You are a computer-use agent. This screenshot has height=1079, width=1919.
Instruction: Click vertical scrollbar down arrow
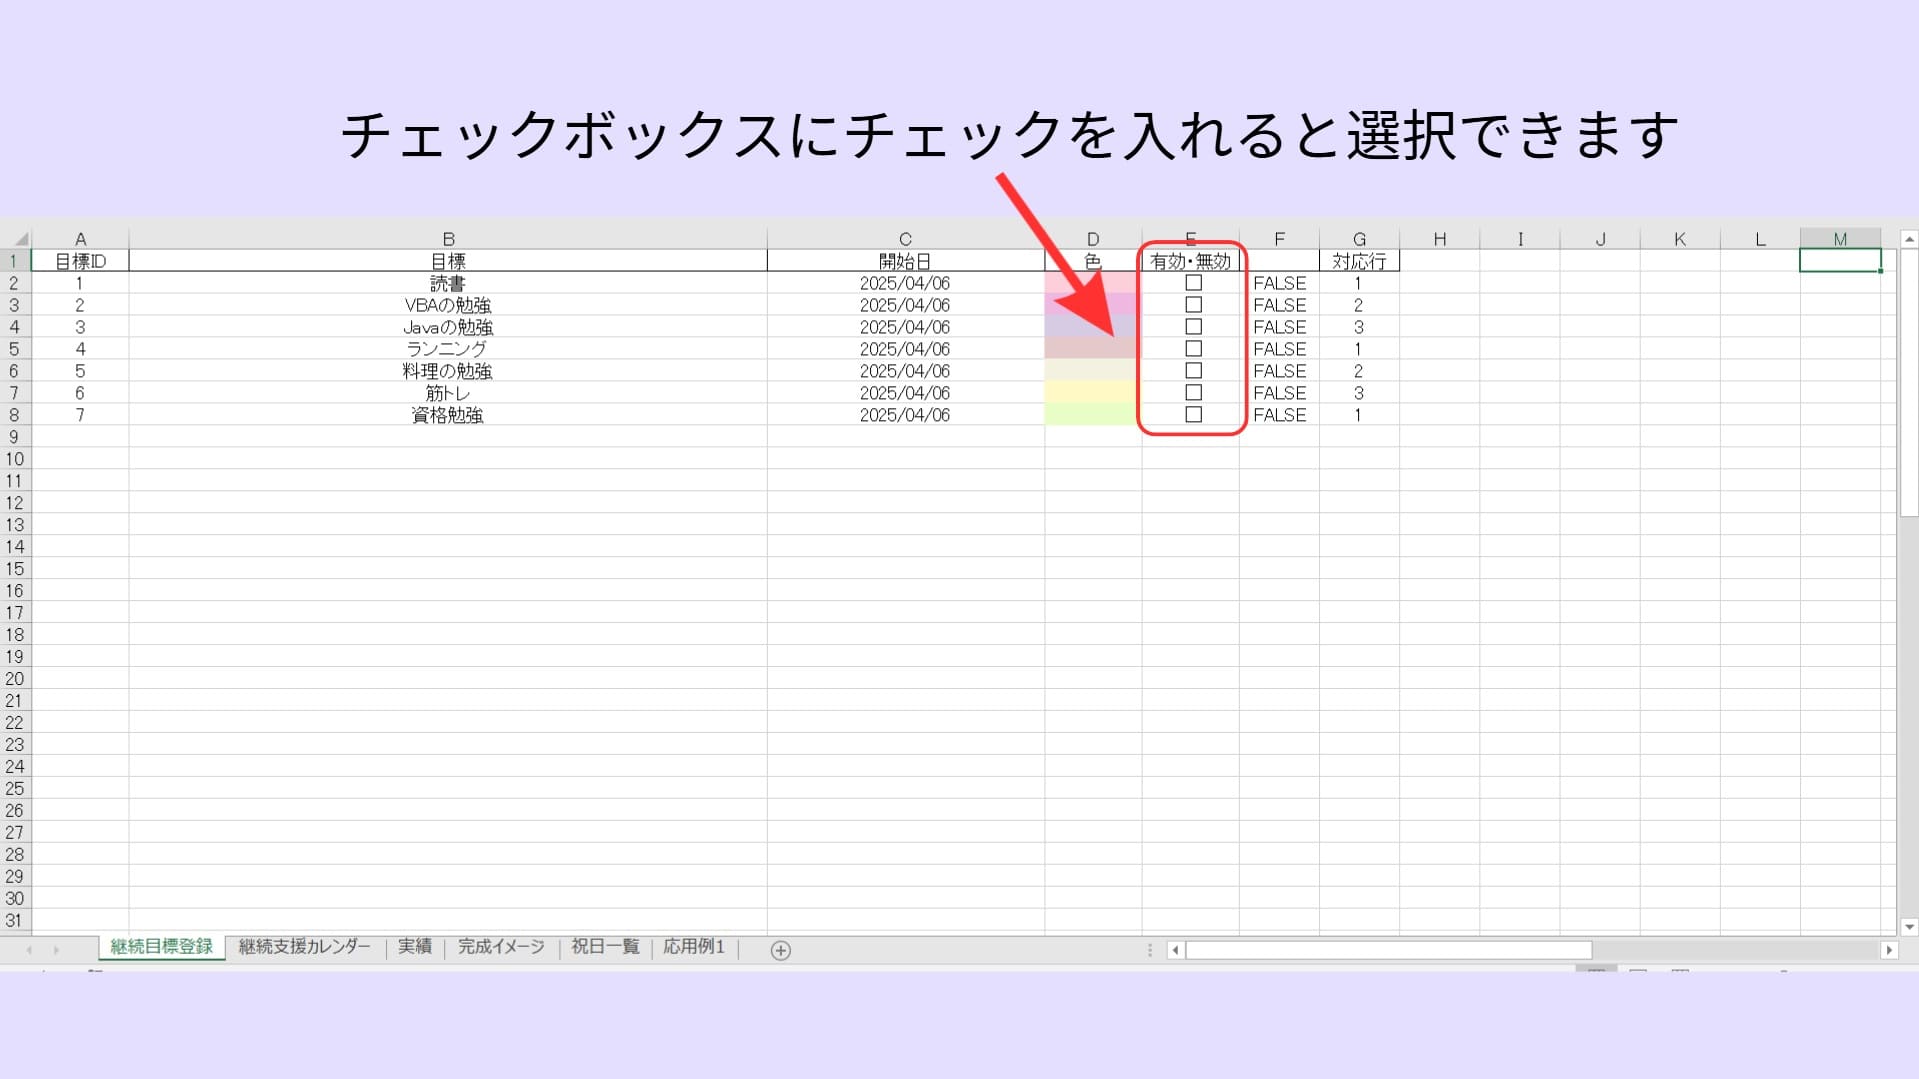(x=1909, y=927)
